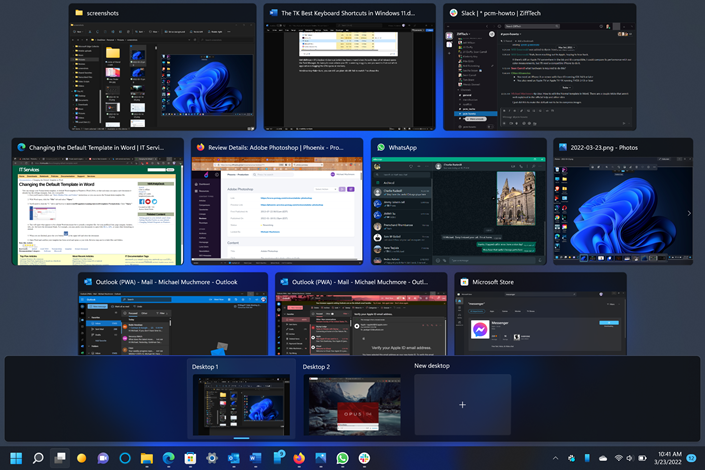The height and width of the screenshot is (470, 705).
Task: Open the Wi-Fi network tray icon
Action: [619, 458]
